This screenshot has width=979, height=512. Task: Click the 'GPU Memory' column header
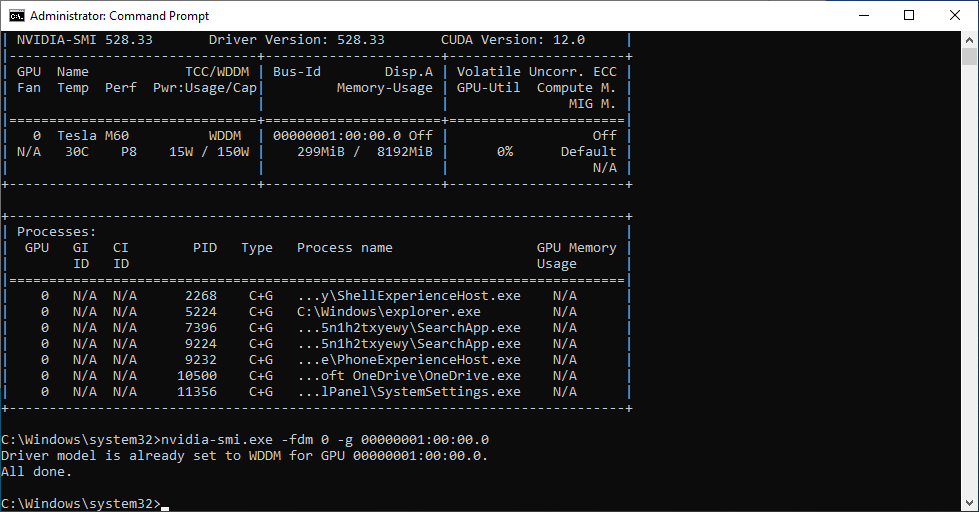tap(576, 248)
